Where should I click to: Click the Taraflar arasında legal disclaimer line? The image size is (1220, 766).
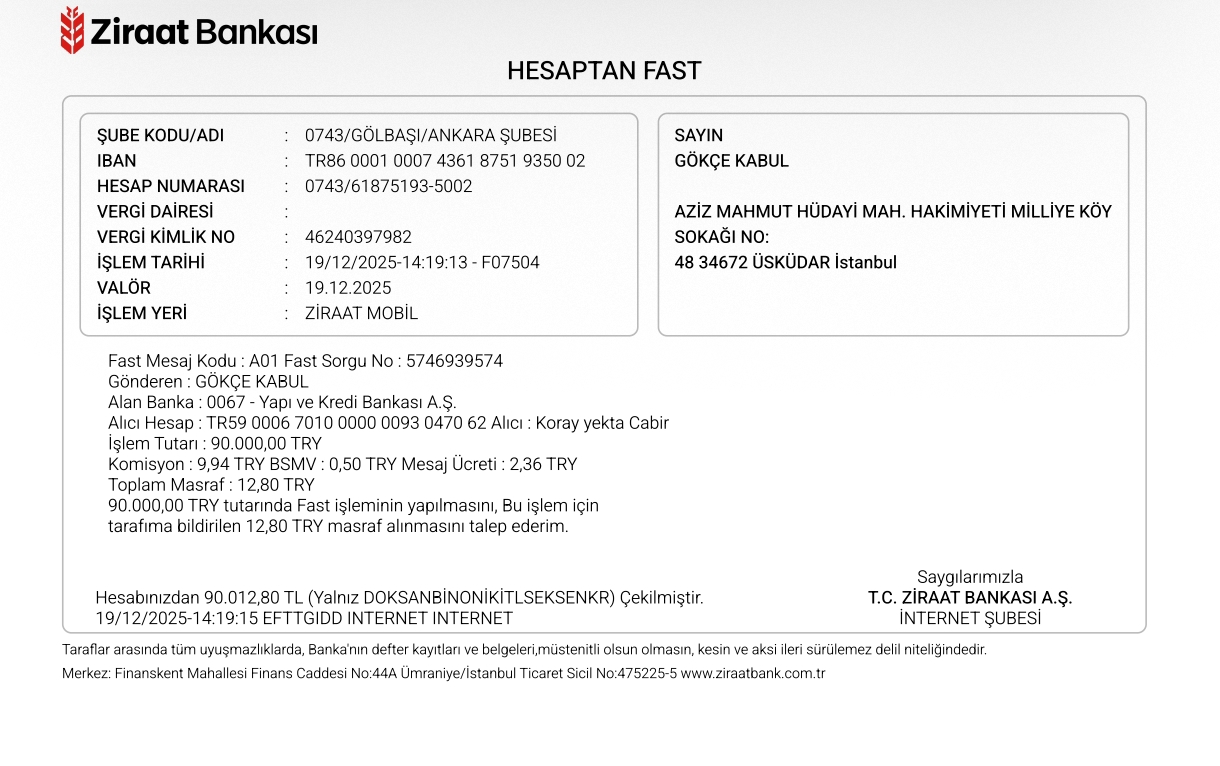point(524,650)
